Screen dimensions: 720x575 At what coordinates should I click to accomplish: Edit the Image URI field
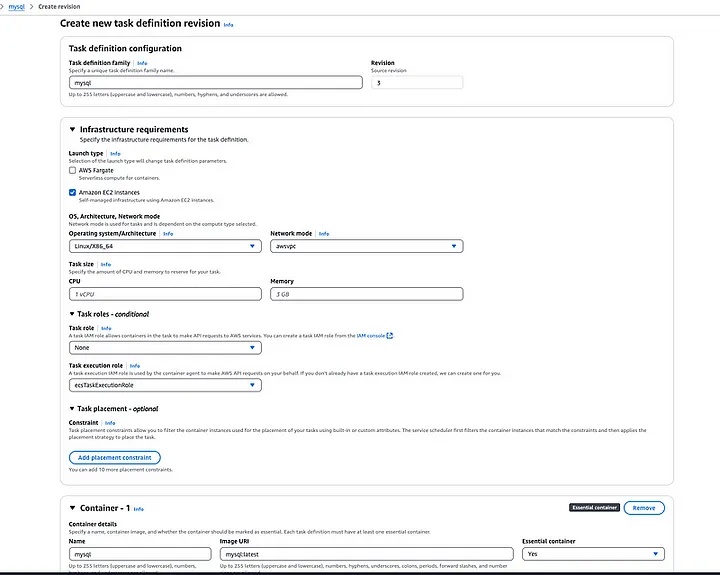[366, 554]
